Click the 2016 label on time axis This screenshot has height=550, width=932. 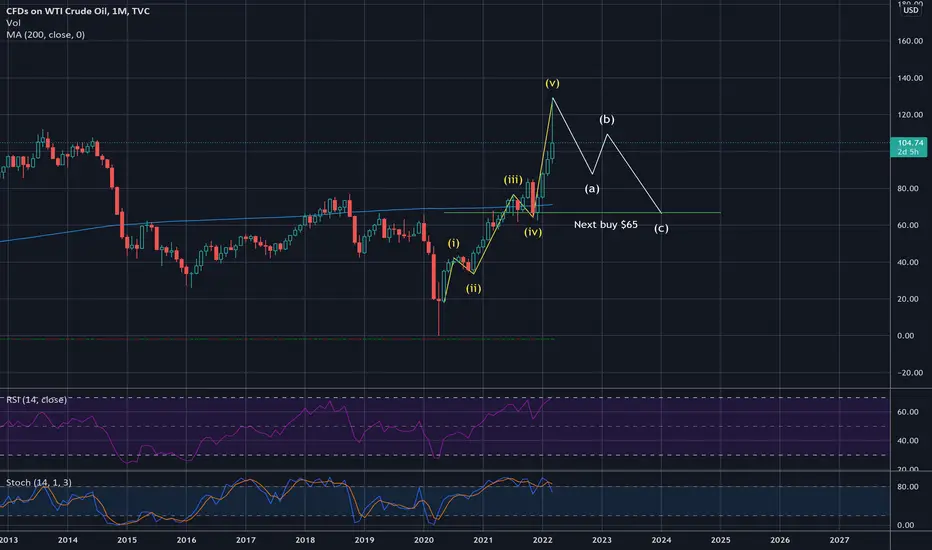(x=186, y=540)
